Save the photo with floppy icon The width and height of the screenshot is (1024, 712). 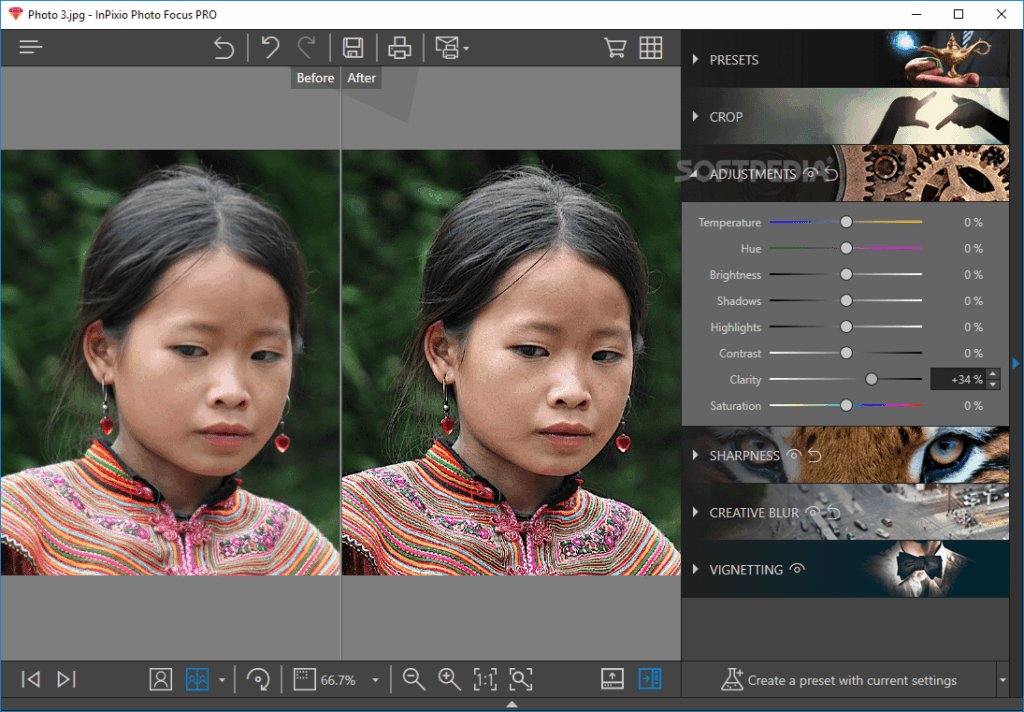click(x=353, y=48)
